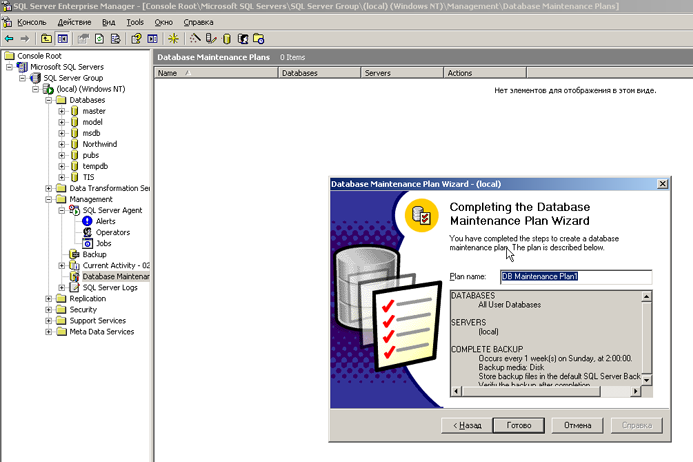Image resolution: width=693 pixels, height=462 pixels.
Task: Click the Back arrow toolbar icon
Action: 9,39
